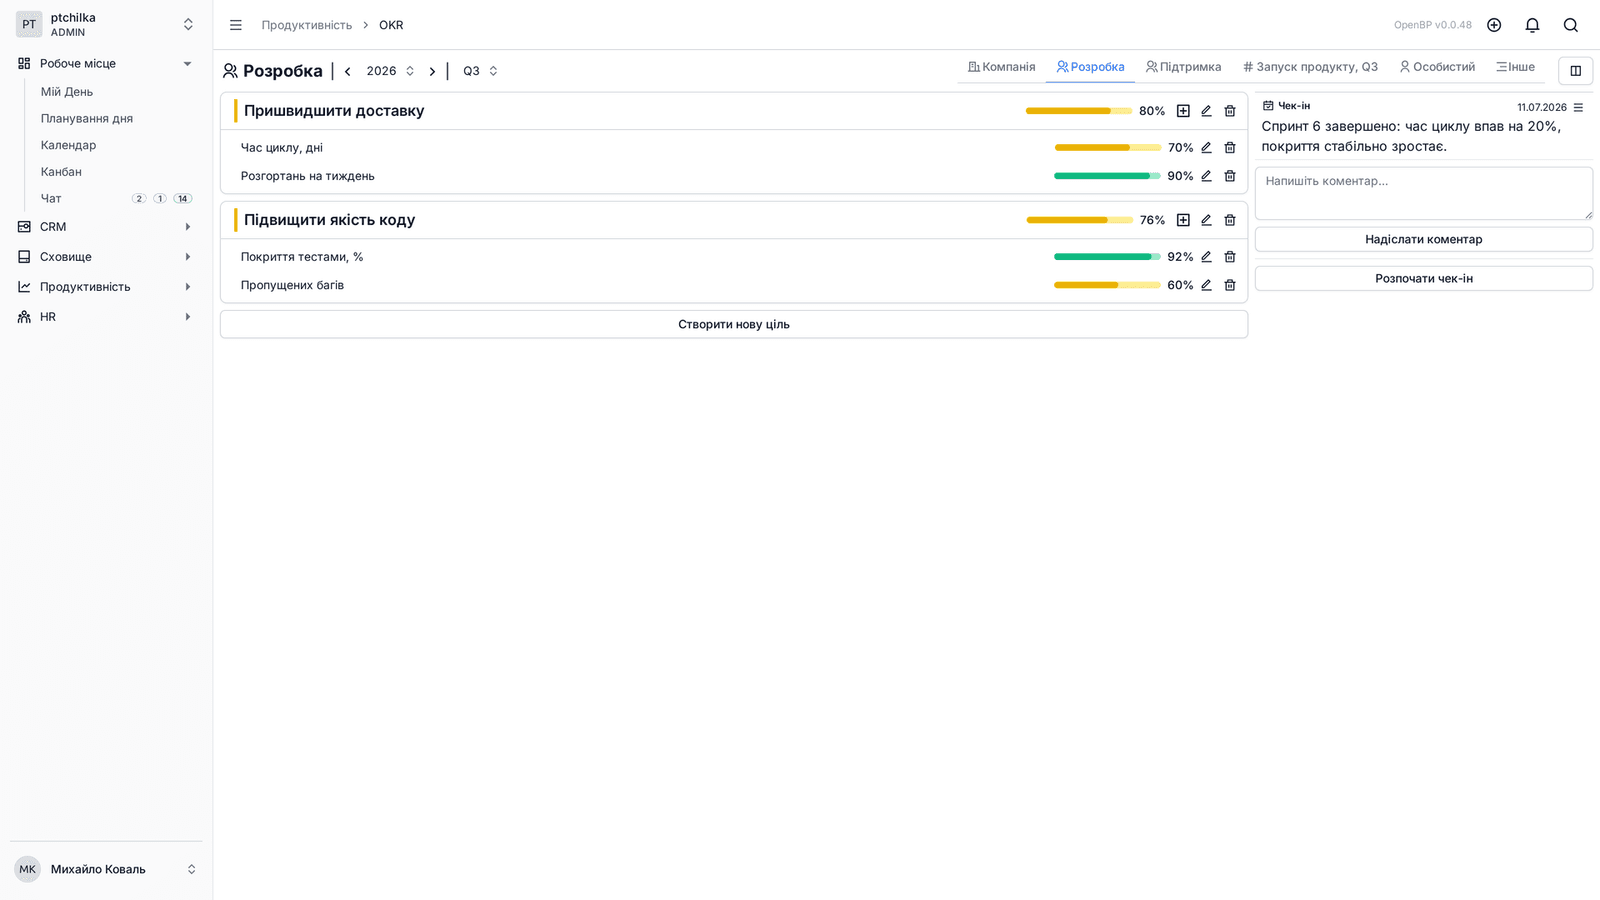Open Планування дня page
1600x900 pixels.
tap(87, 118)
